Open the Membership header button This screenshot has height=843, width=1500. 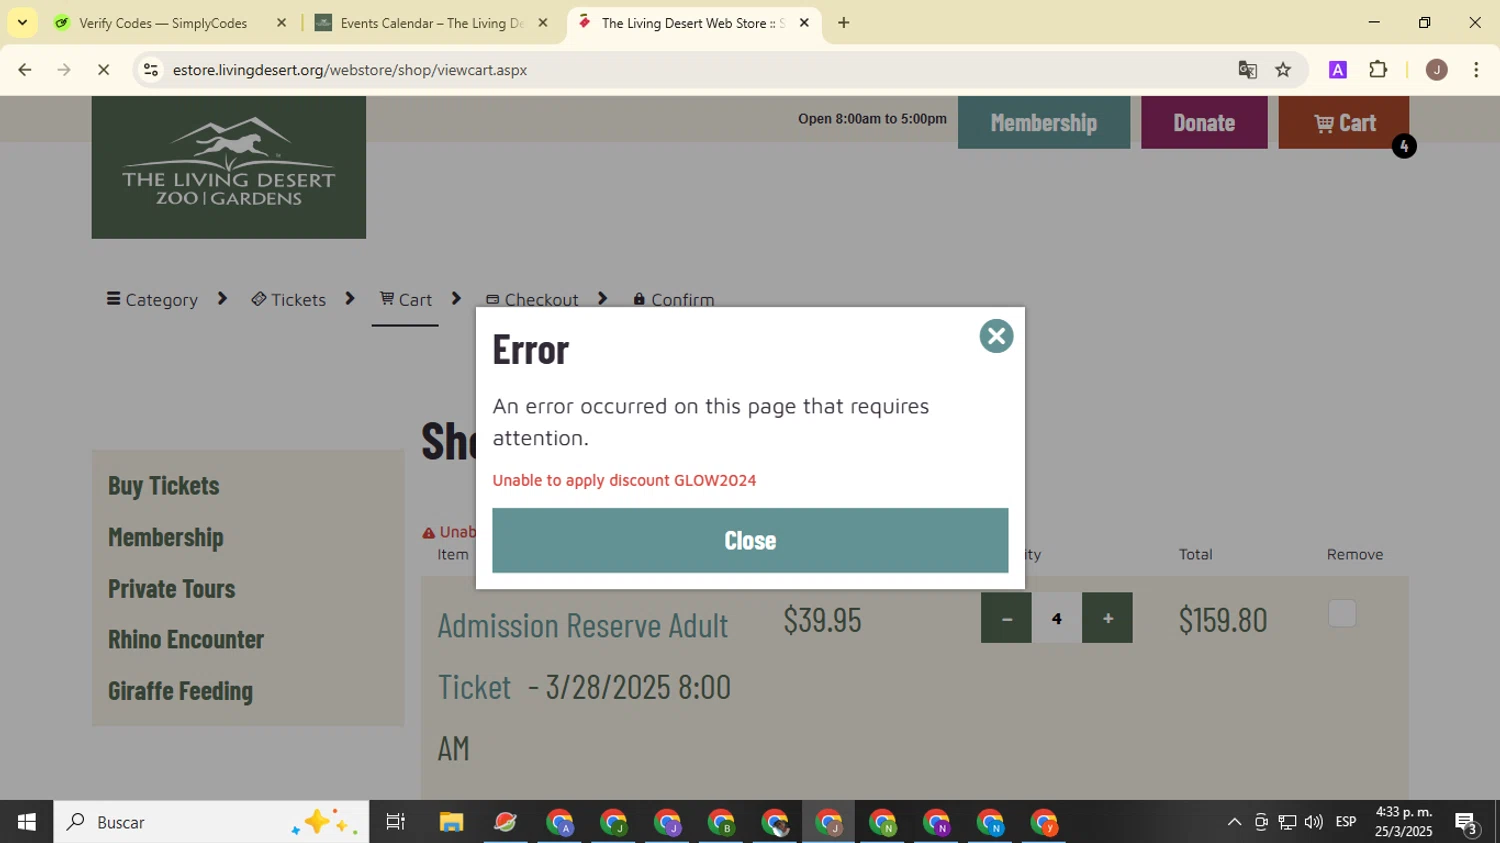[1044, 122]
